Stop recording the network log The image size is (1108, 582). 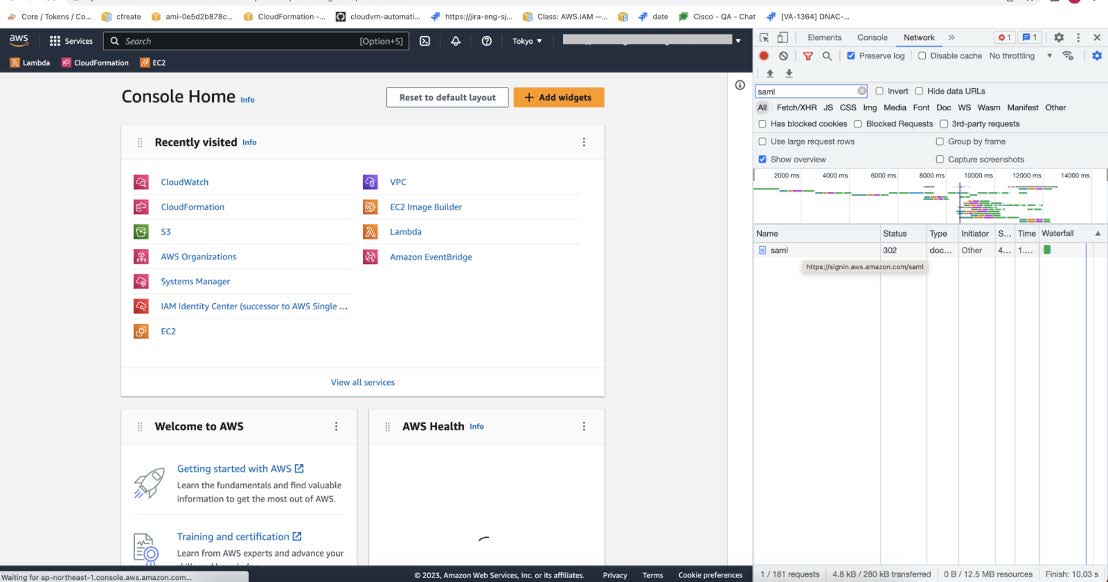click(764, 56)
